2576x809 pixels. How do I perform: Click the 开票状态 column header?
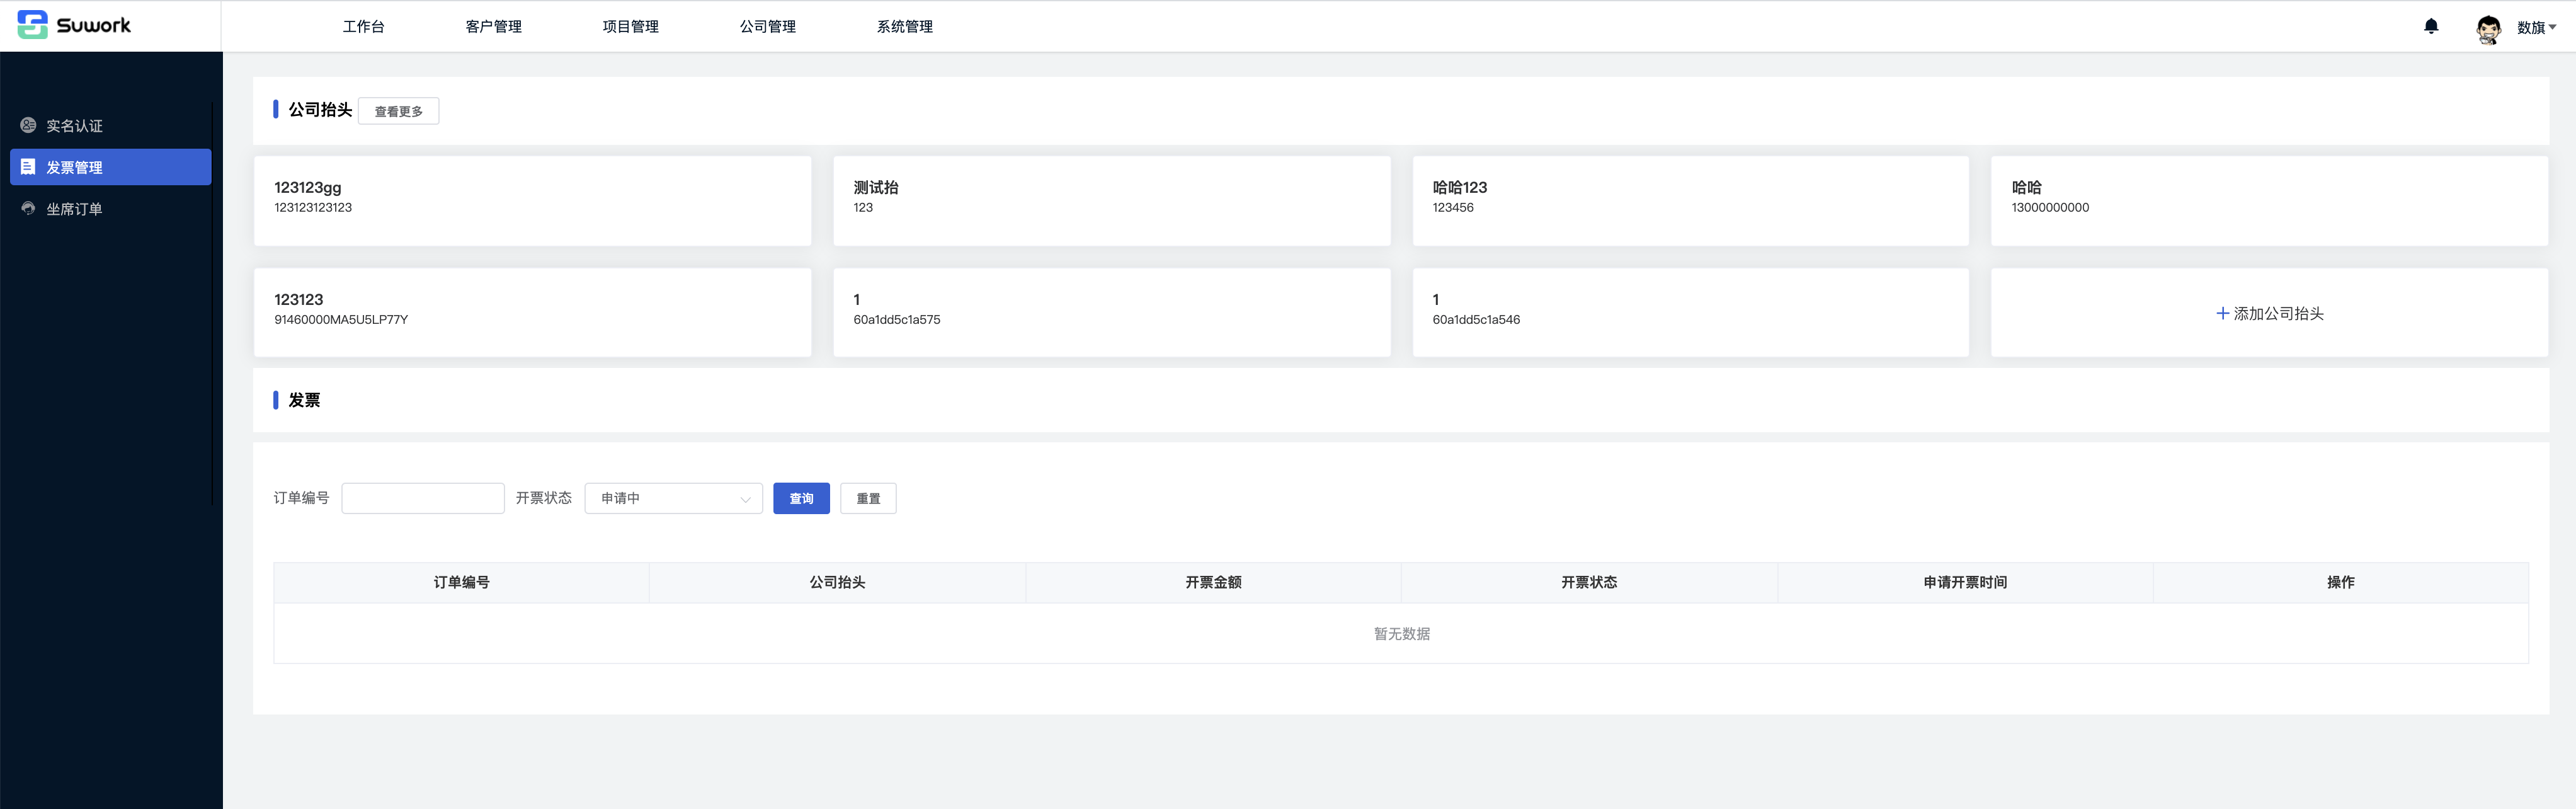point(1589,582)
